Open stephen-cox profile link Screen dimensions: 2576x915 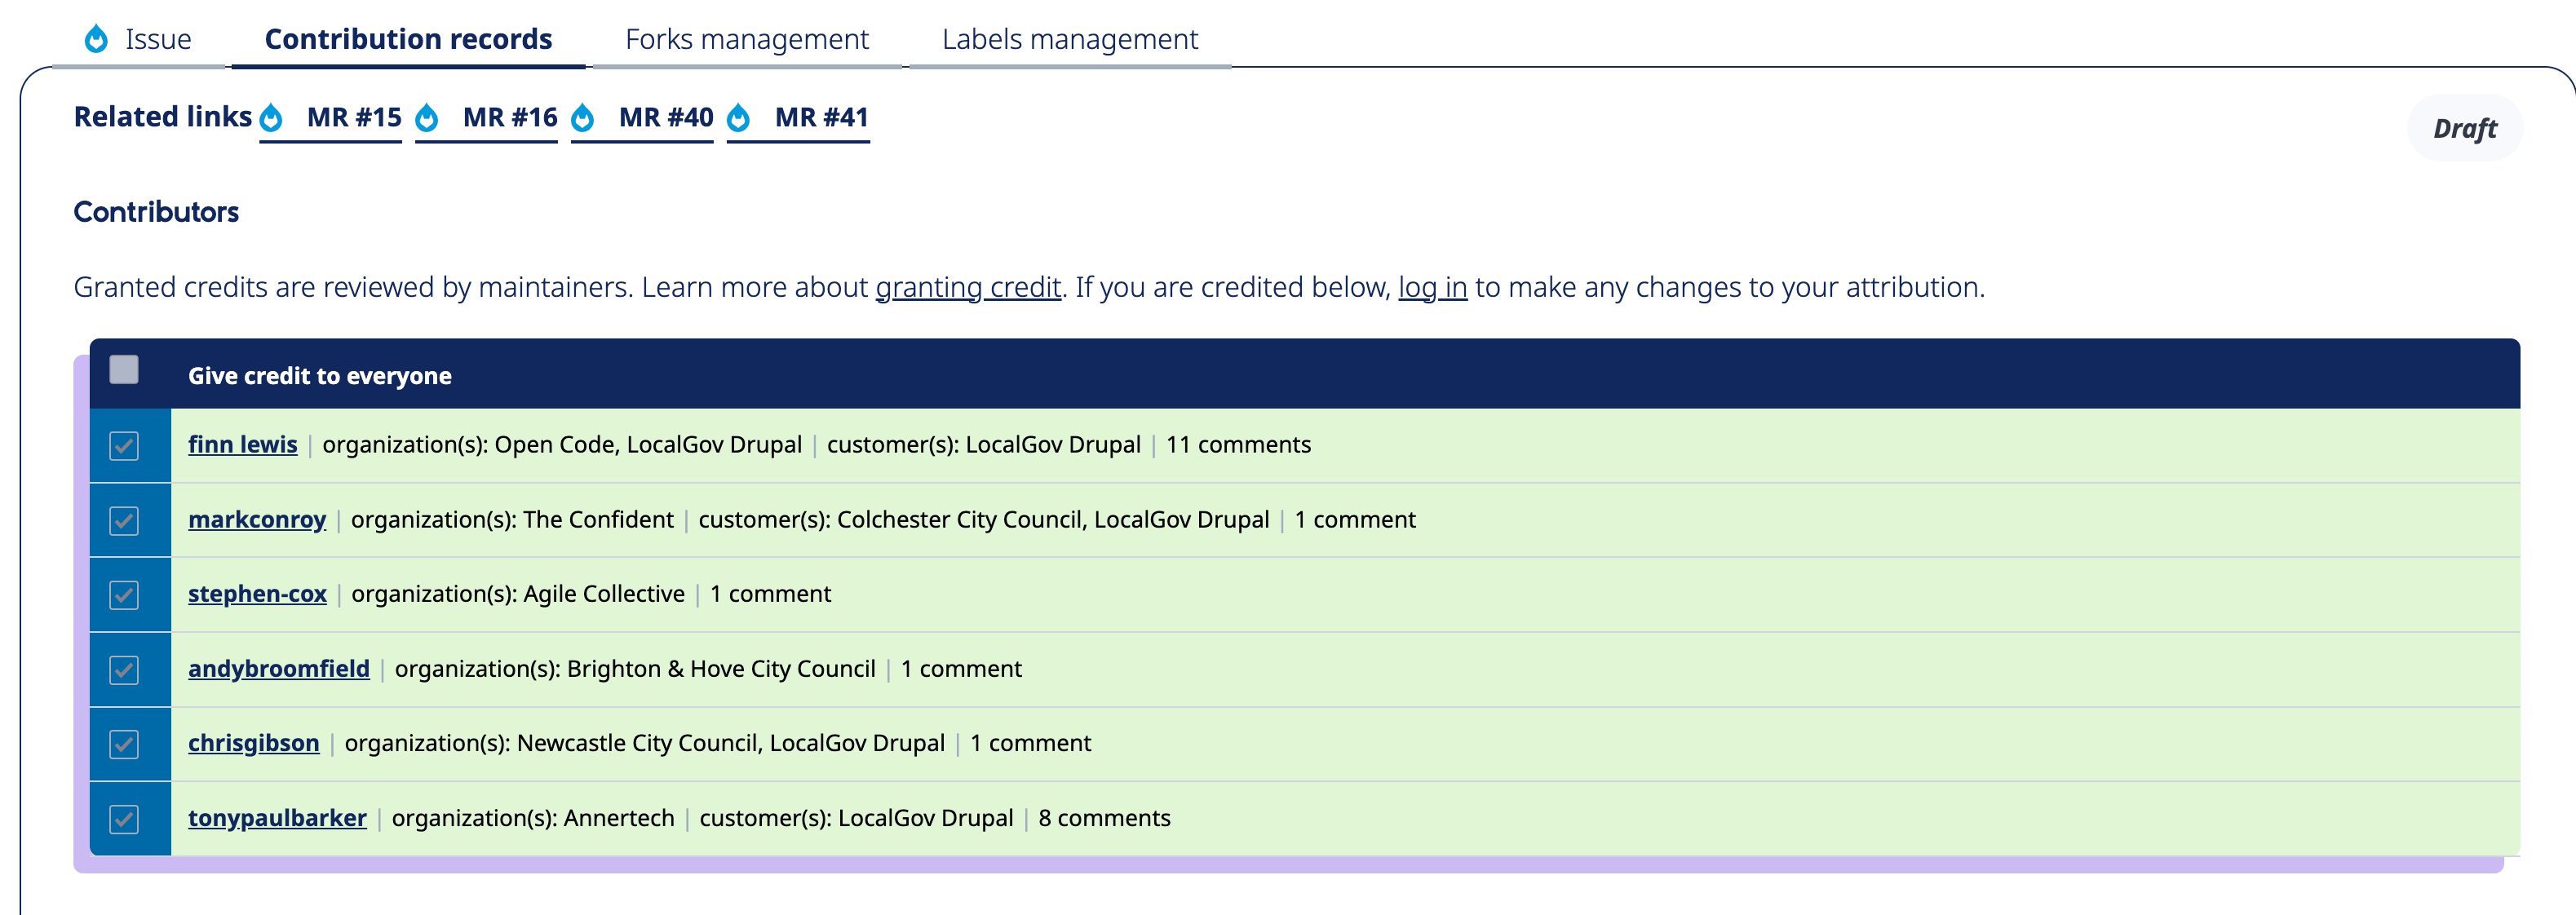pos(257,594)
